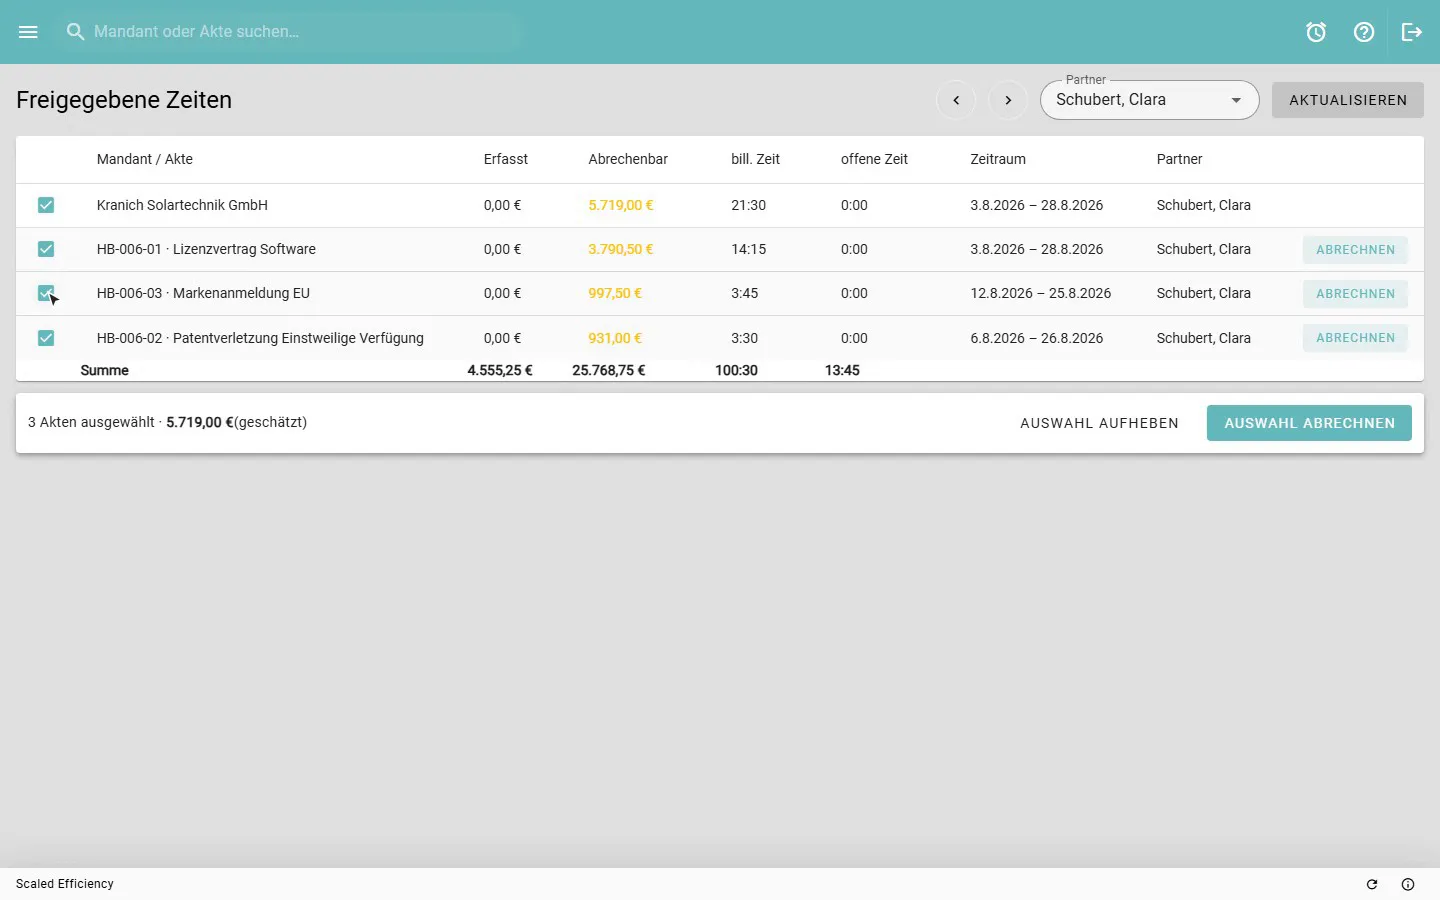This screenshot has width=1440, height=900.
Task: Go to next period with right chevron
Action: pyautogui.click(x=1008, y=100)
